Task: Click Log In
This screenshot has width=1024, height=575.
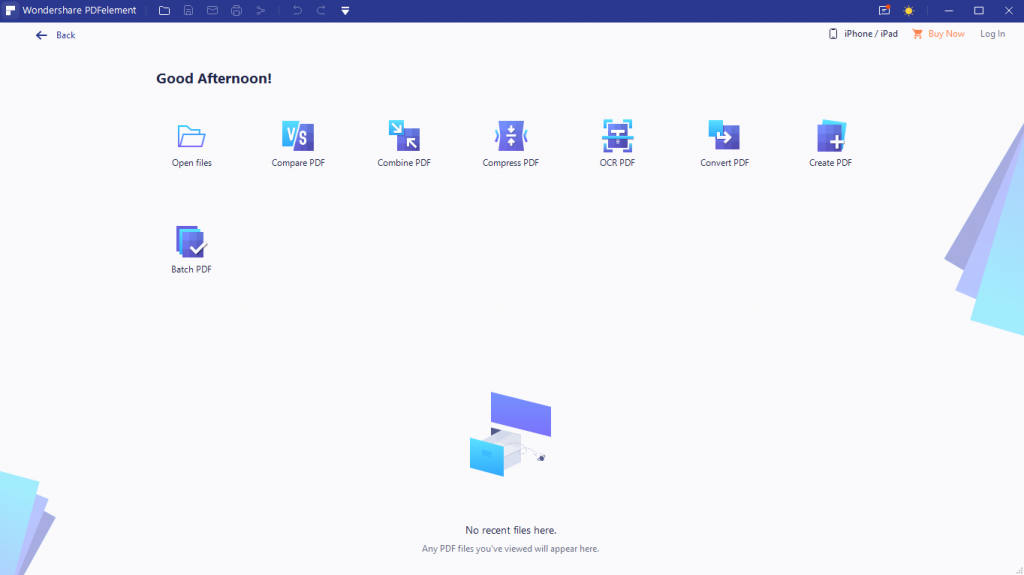Action: pos(993,34)
